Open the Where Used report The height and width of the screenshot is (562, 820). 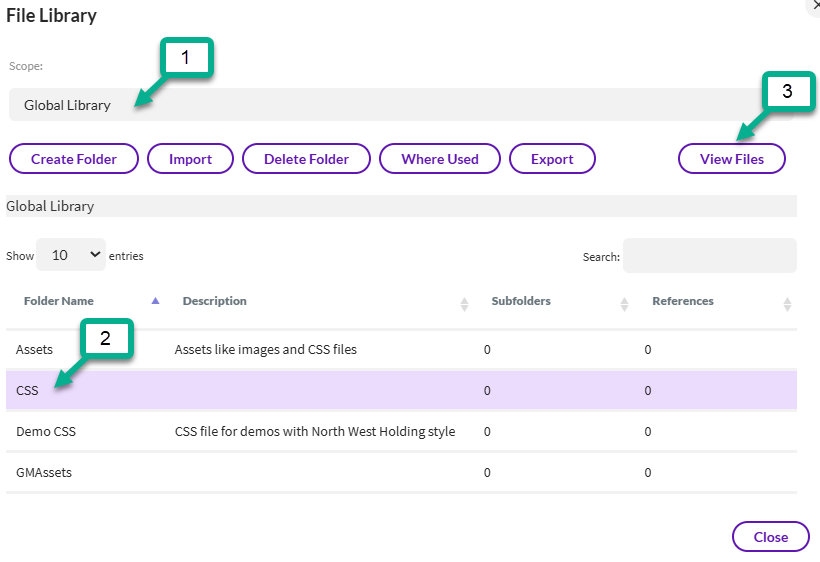(x=440, y=159)
